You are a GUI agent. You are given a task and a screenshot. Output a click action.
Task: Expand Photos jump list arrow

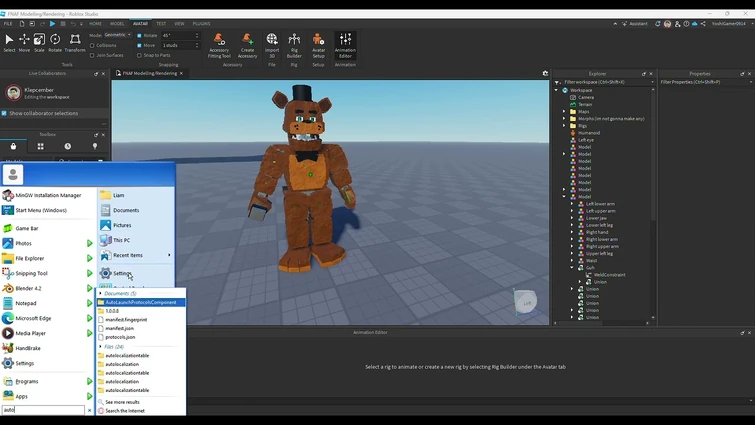pos(90,244)
